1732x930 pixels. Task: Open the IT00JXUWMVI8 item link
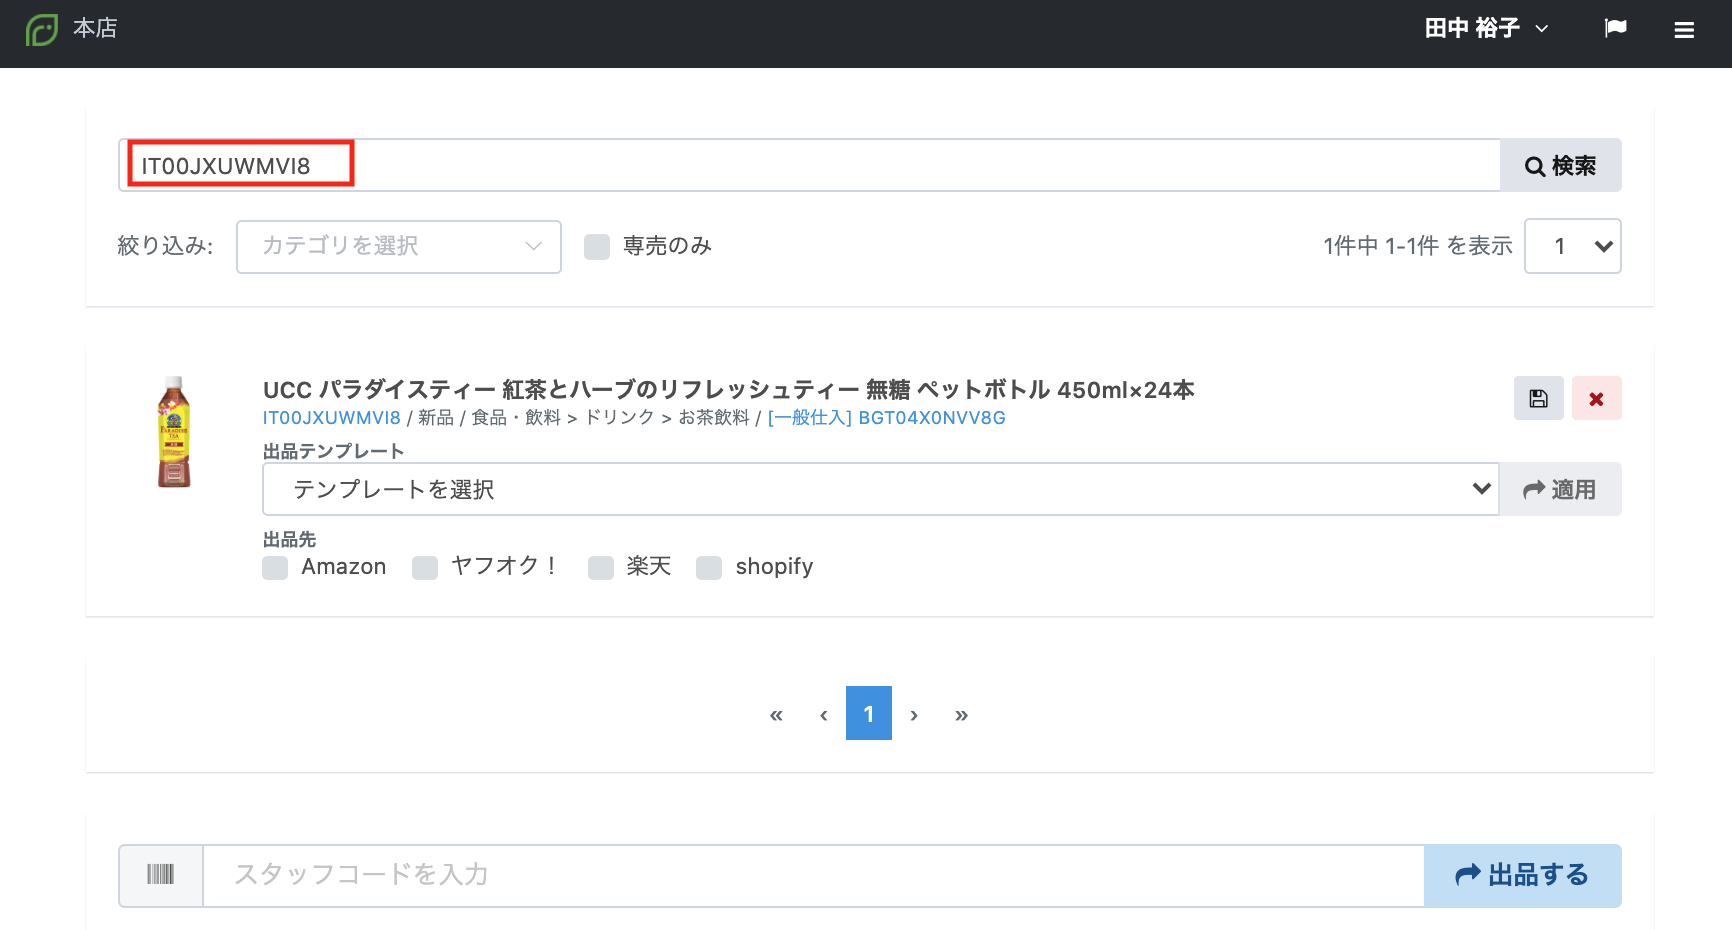click(x=331, y=418)
